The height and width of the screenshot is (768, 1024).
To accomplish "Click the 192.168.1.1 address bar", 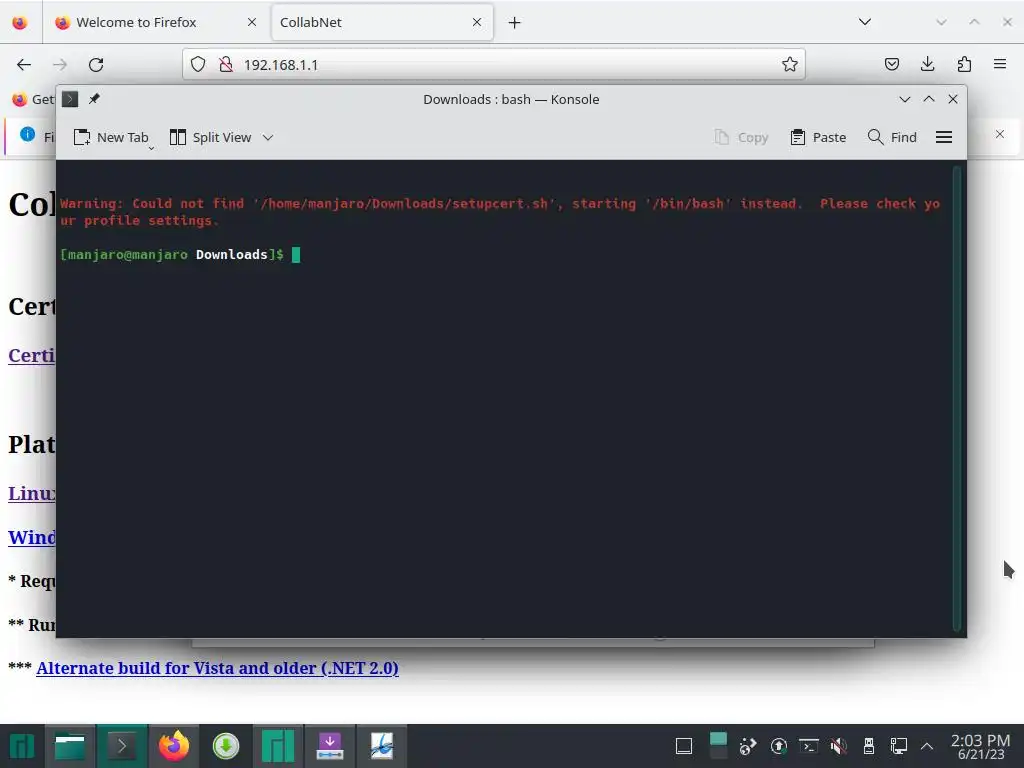I will (x=494, y=64).
